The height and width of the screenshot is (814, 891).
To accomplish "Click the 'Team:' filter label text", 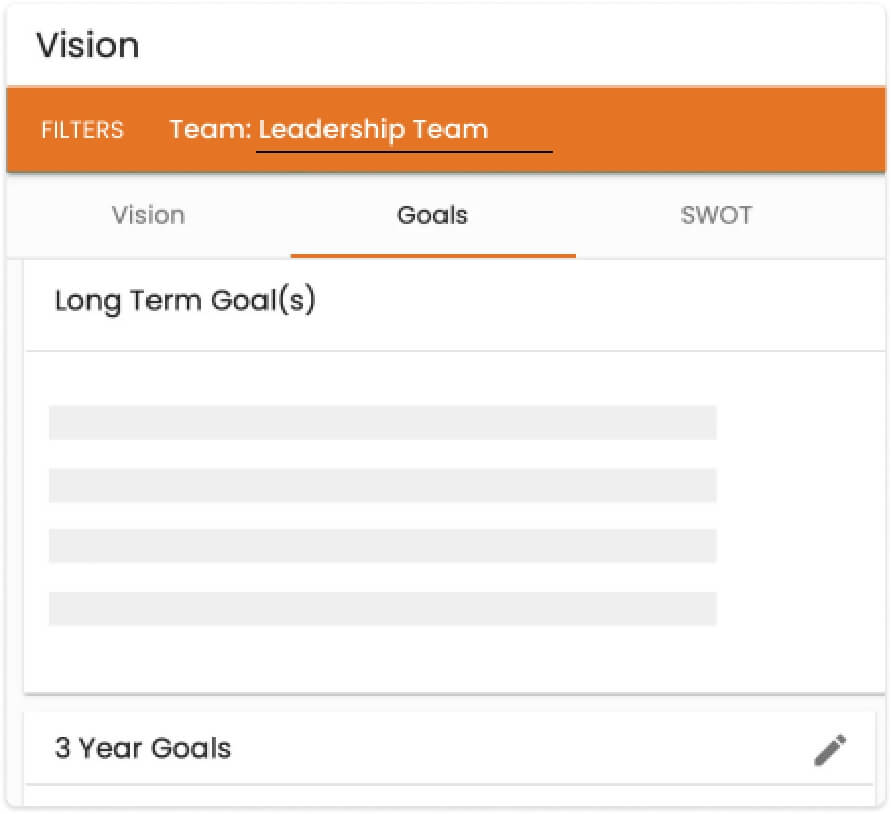I will (210, 130).
